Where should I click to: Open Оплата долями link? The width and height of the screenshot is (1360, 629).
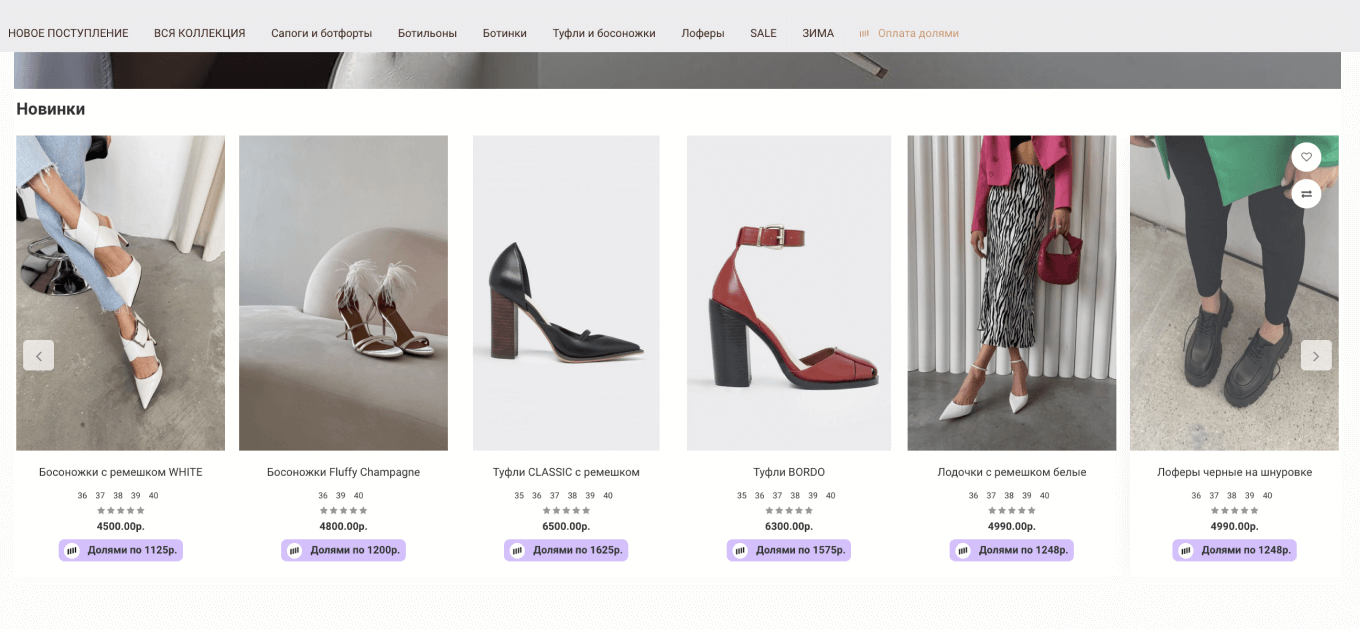(918, 33)
